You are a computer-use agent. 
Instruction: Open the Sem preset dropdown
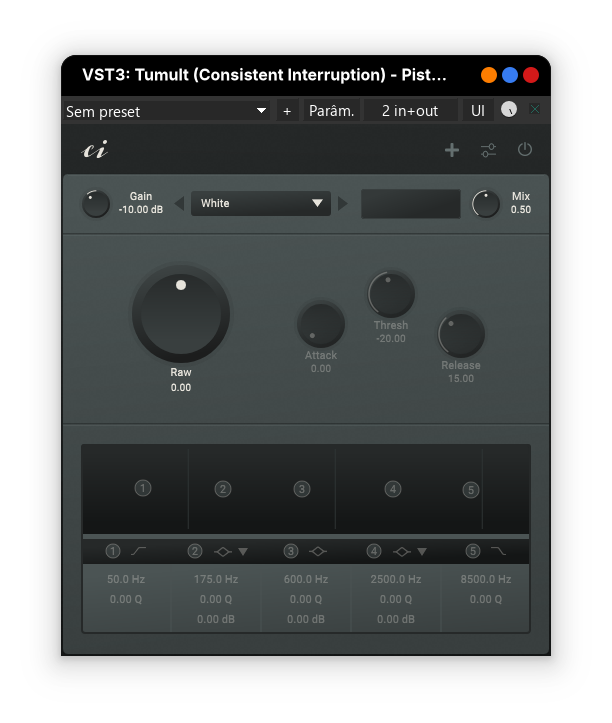coord(167,111)
